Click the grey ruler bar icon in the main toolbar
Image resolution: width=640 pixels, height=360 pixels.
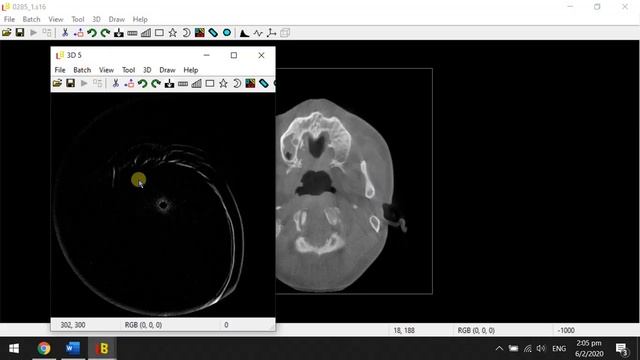click(x=132, y=33)
